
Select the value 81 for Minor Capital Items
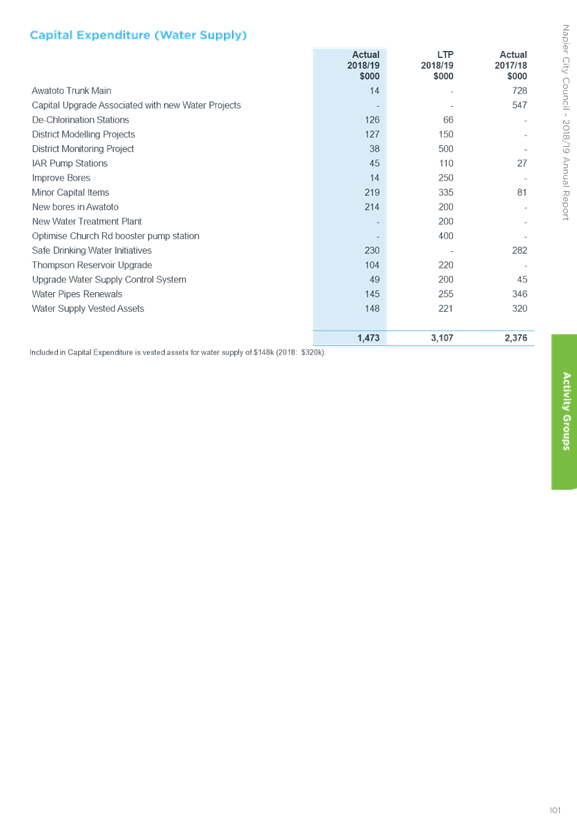pyautogui.click(x=522, y=193)
